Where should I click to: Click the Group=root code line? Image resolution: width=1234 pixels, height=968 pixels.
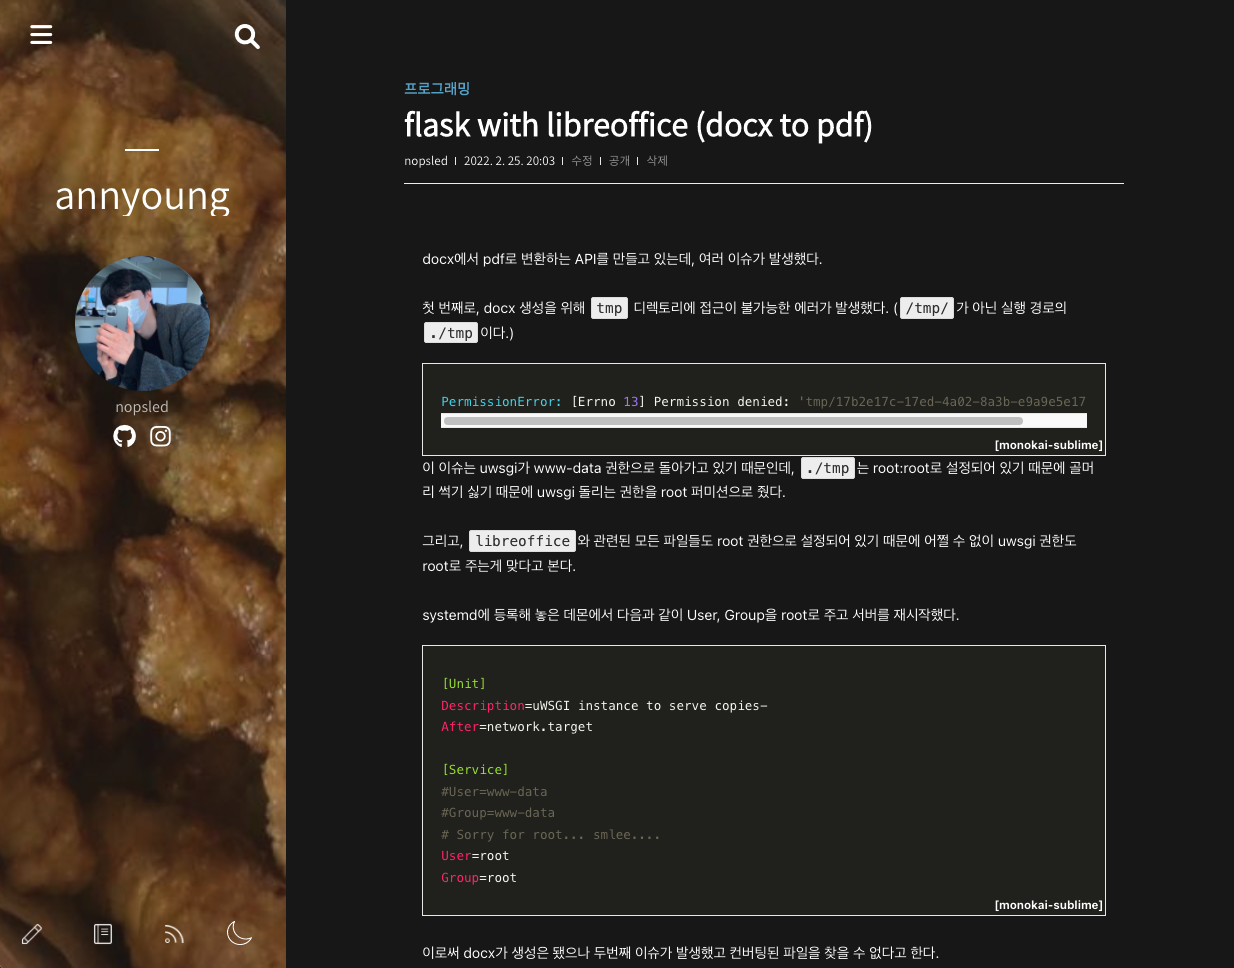pyautogui.click(x=479, y=878)
